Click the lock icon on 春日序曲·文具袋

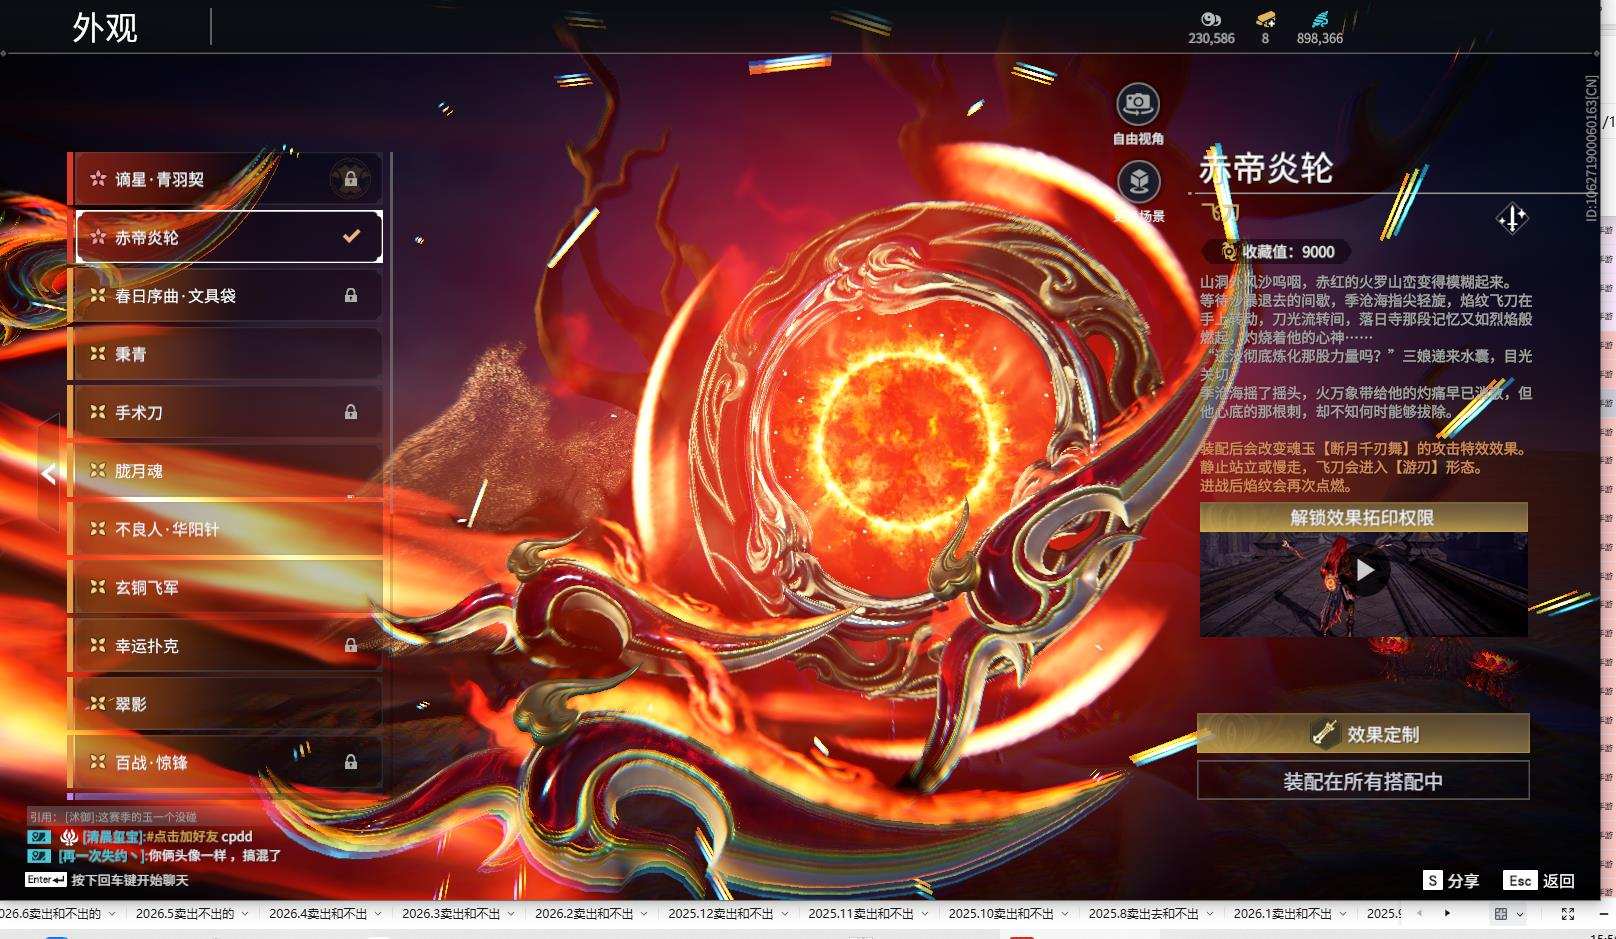(351, 296)
